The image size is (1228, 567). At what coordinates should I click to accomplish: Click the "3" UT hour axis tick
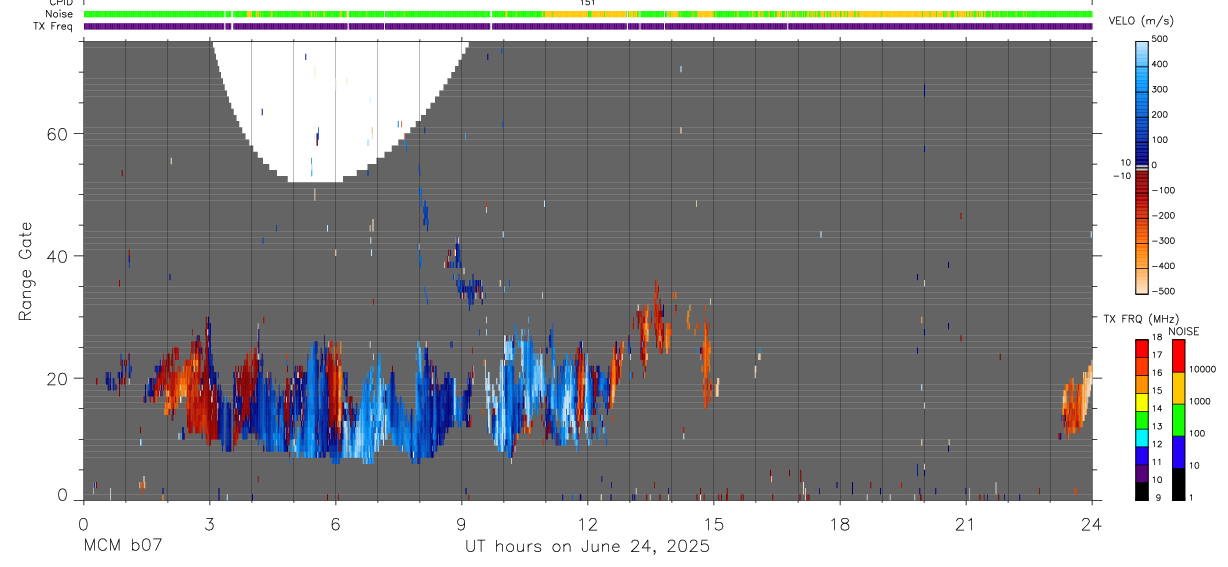209,524
